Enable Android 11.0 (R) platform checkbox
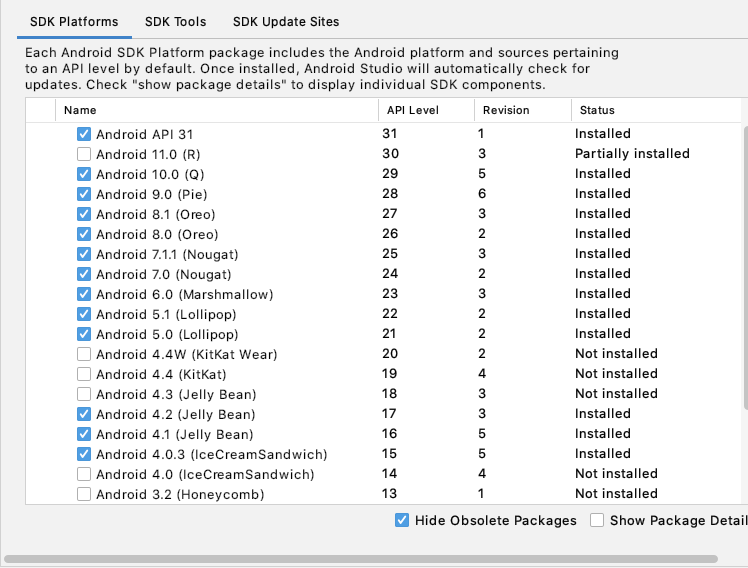Image resolution: width=748 pixels, height=568 pixels. click(84, 154)
